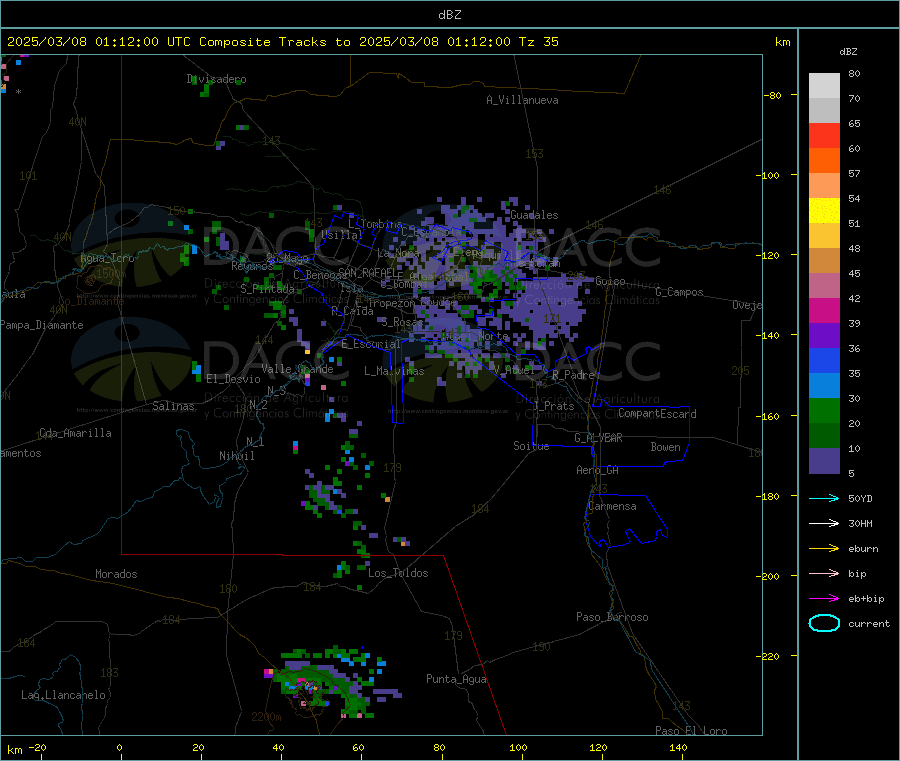This screenshot has height=761, width=900.
Task: Select the red 60-65 dBZ color swatch
Action: pos(824,135)
